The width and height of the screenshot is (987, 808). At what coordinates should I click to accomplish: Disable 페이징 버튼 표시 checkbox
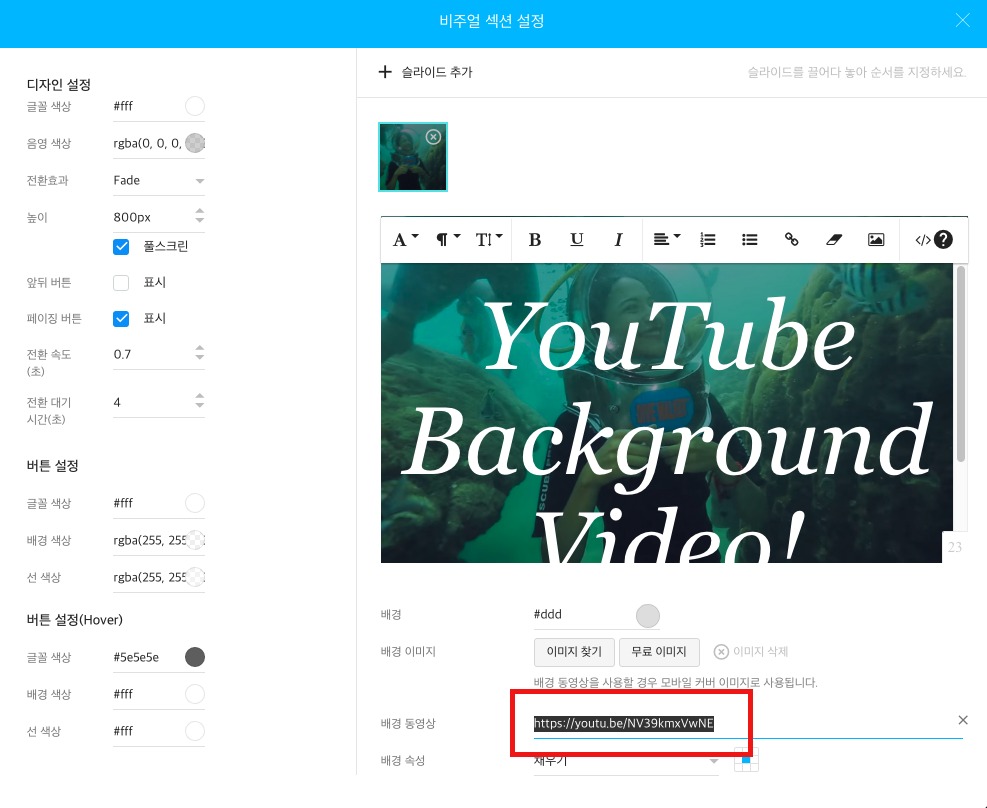(122, 319)
